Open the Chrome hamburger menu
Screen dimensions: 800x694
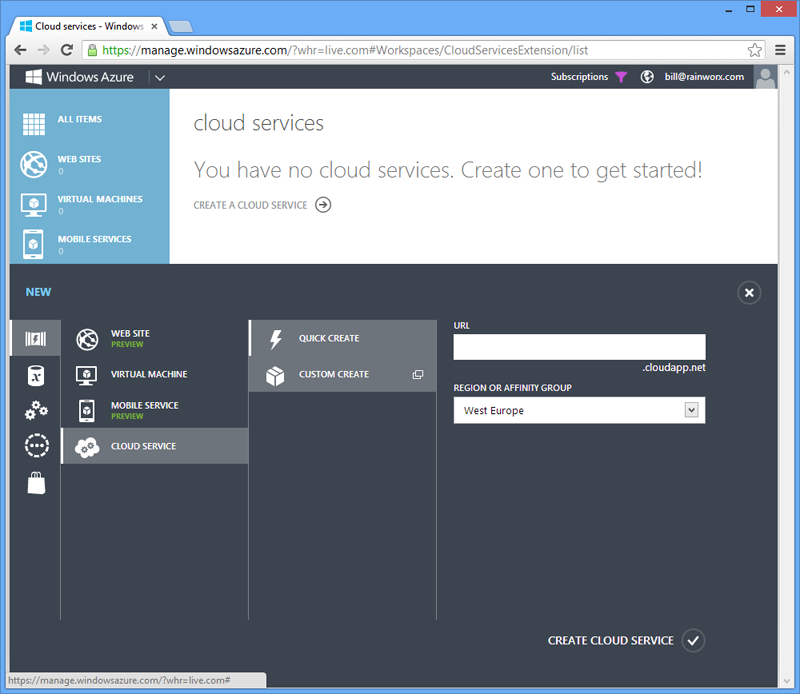click(x=780, y=50)
